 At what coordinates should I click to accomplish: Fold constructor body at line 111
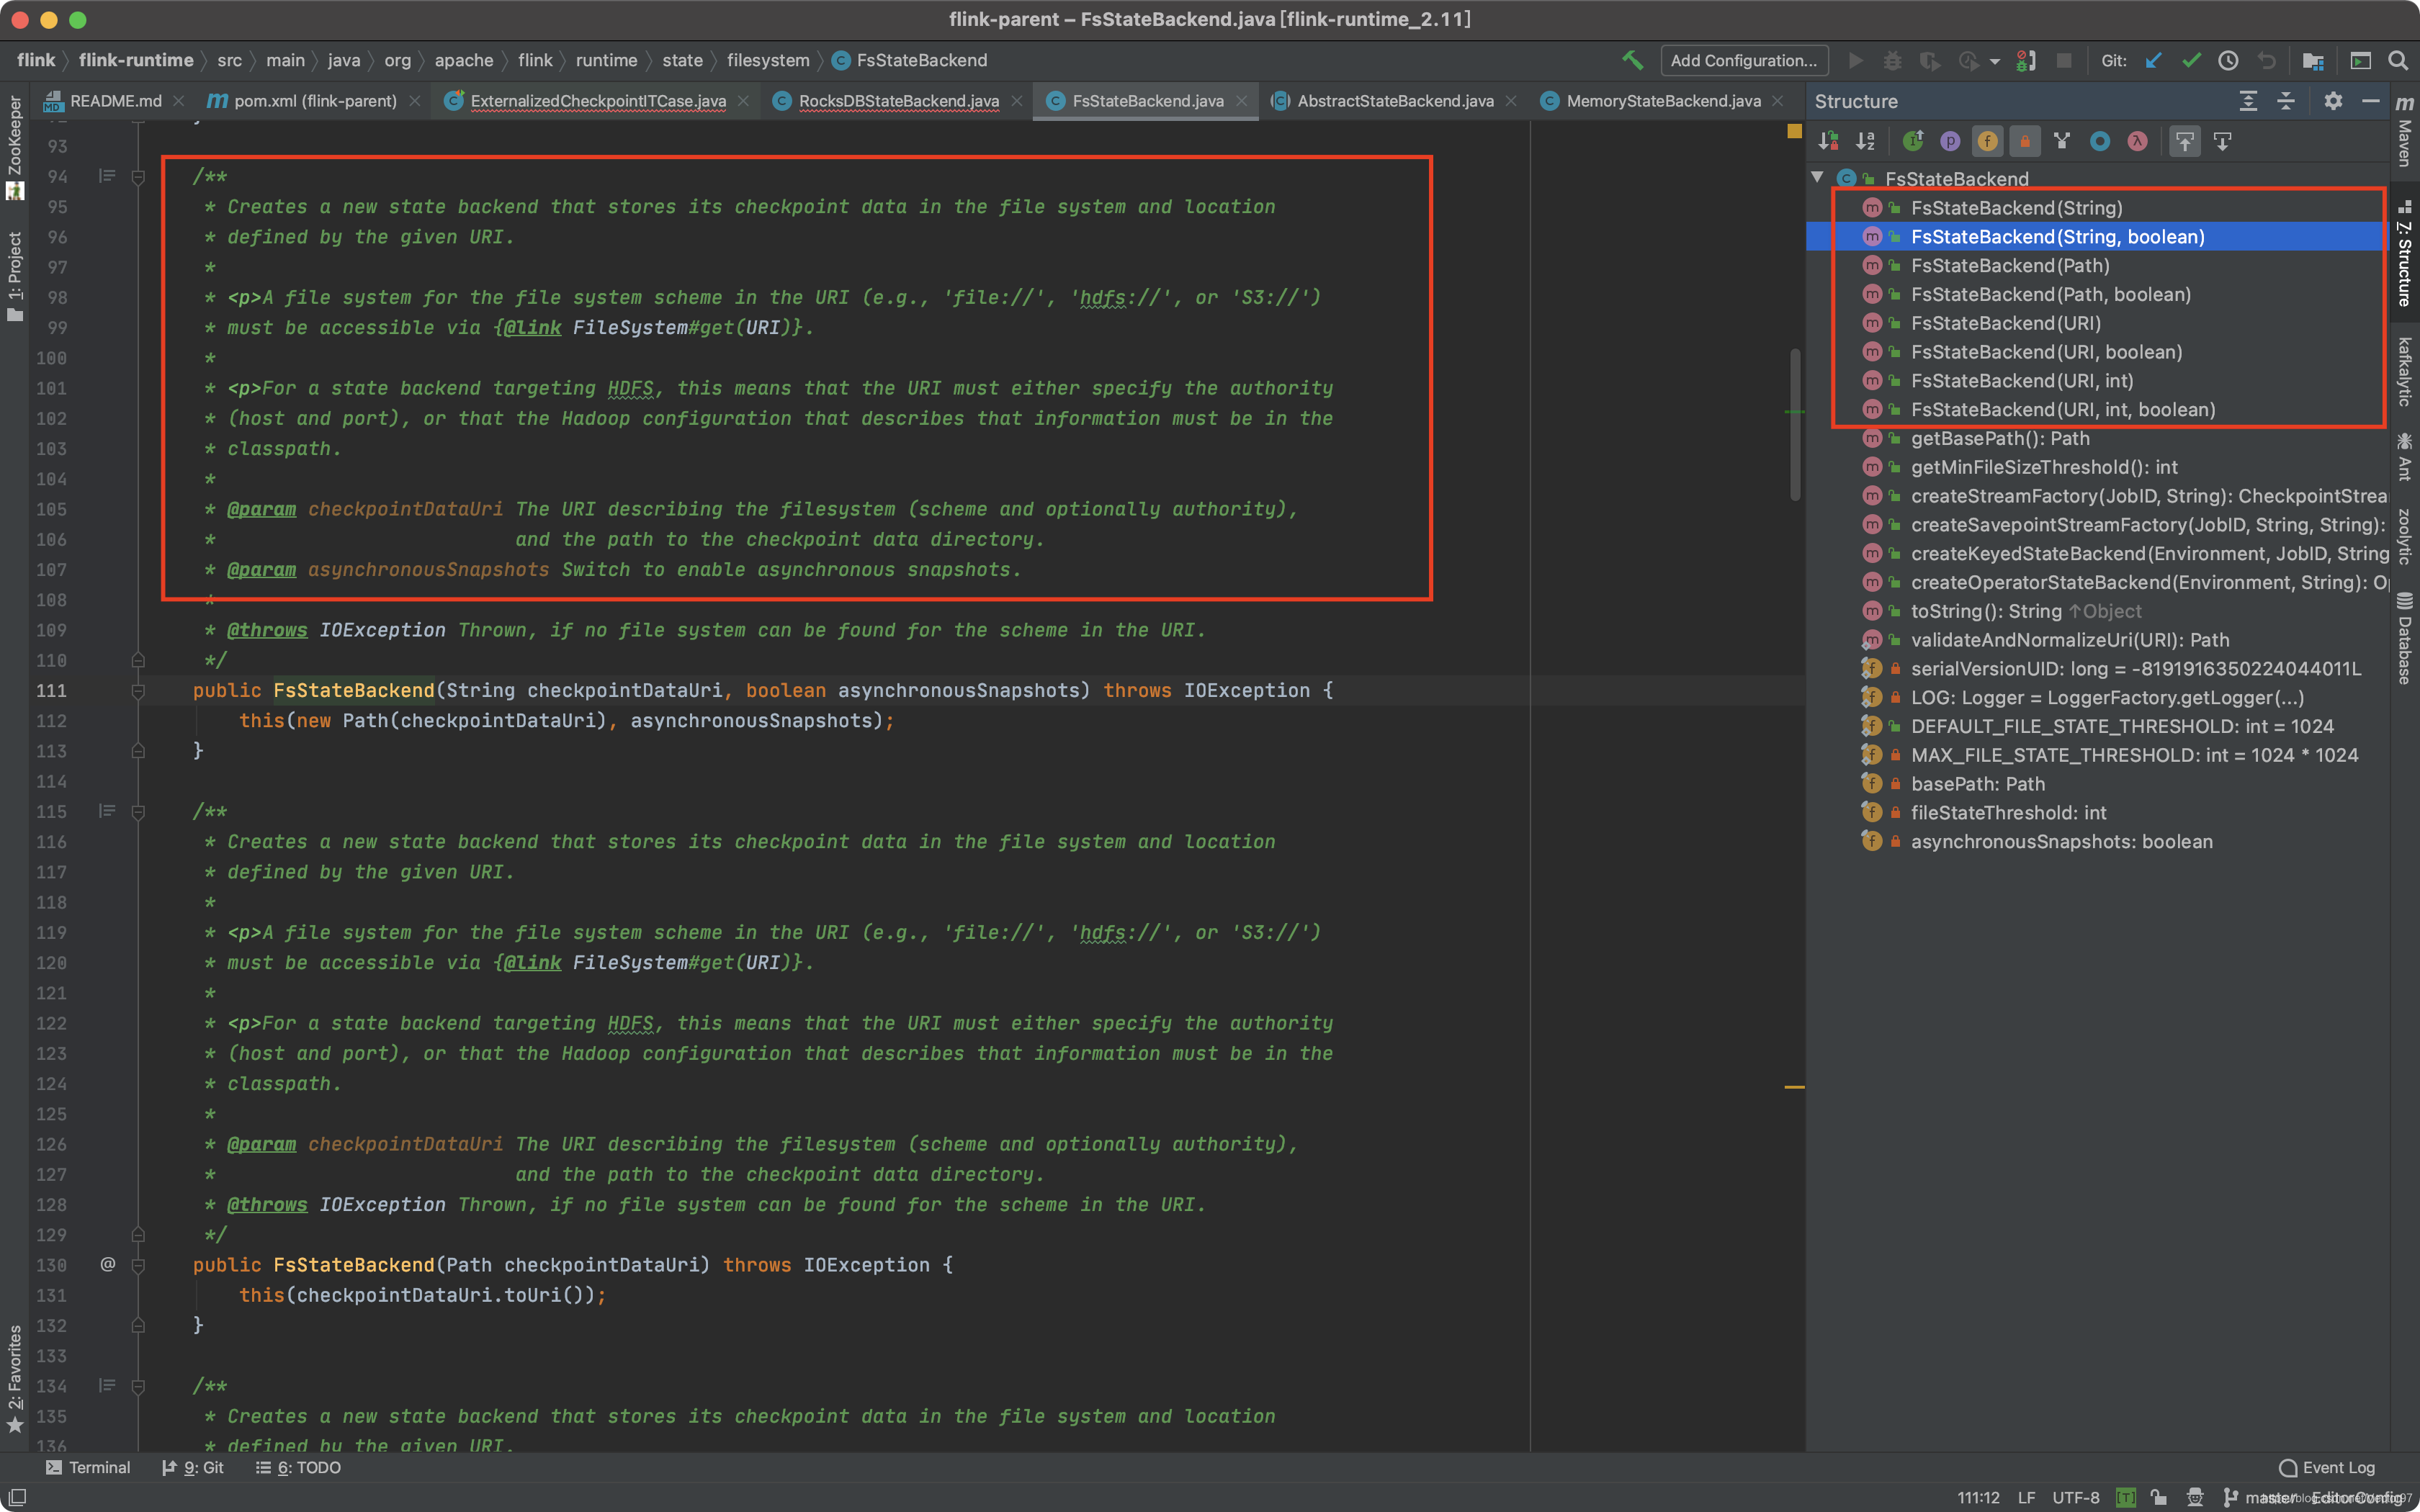coord(139,691)
